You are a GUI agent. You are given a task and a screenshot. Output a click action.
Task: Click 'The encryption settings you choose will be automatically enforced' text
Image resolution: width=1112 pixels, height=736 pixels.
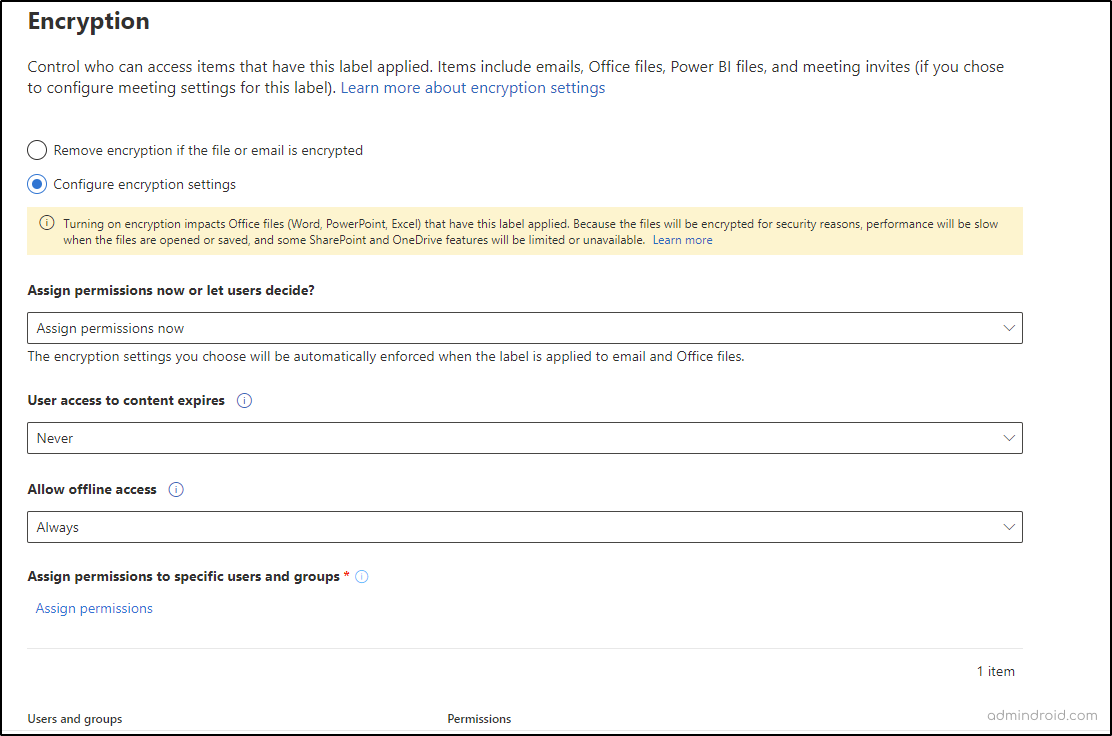(x=386, y=357)
